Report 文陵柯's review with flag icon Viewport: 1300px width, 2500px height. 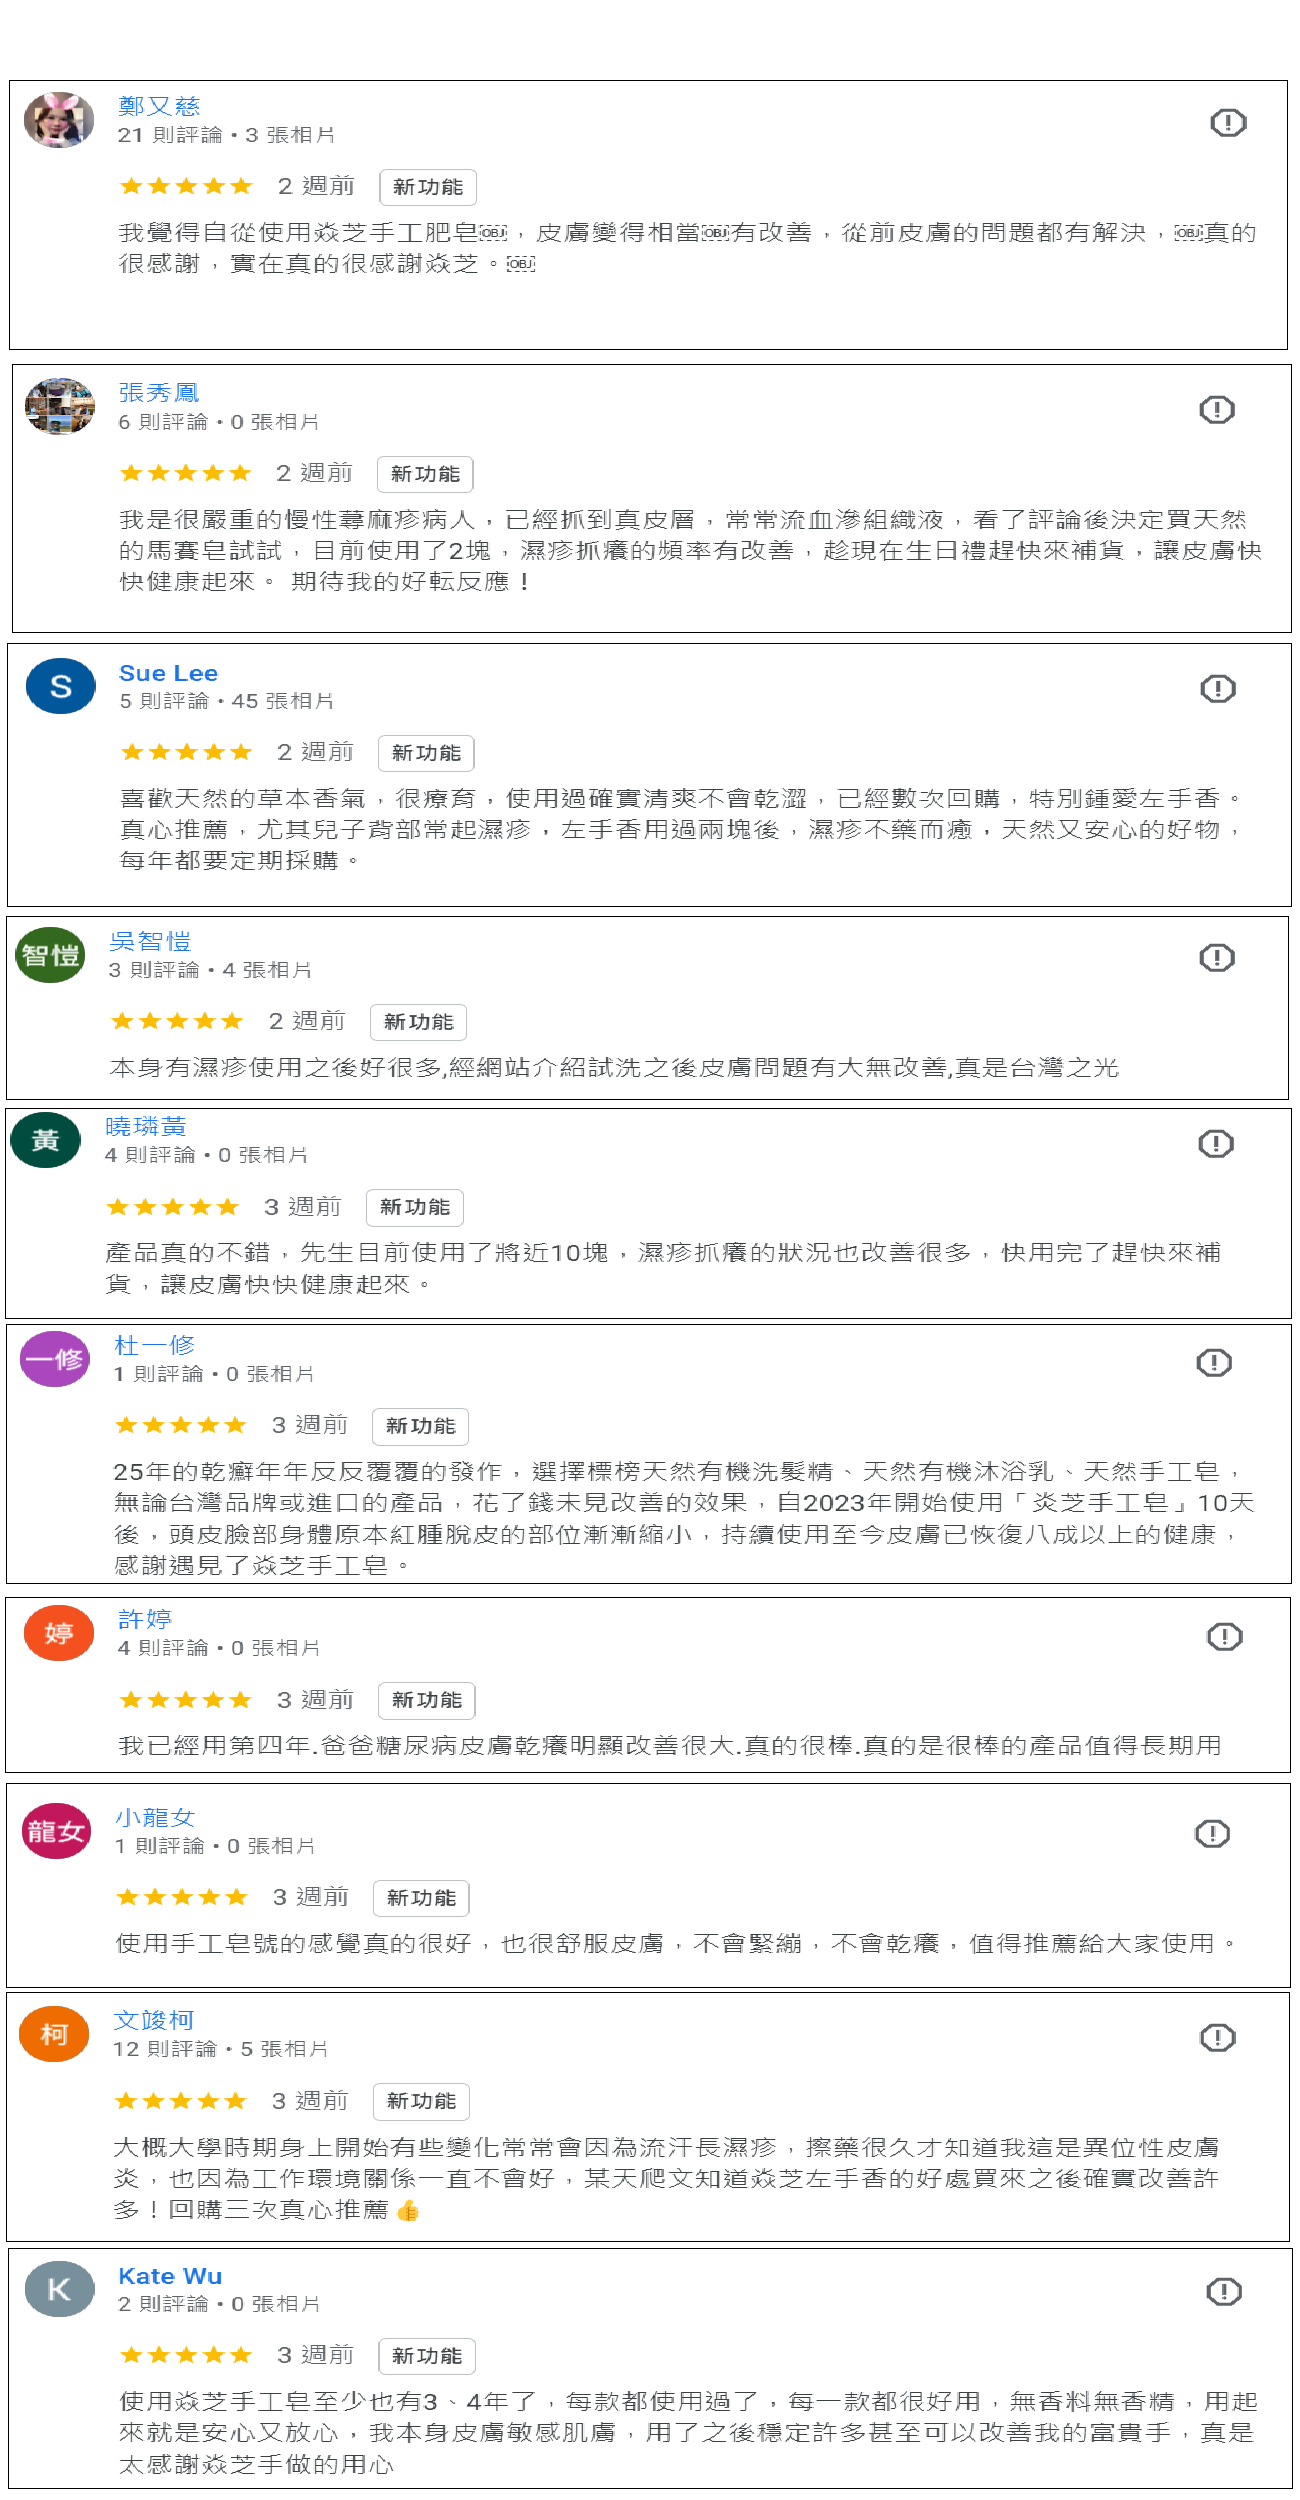pyautogui.click(x=1218, y=2038)
